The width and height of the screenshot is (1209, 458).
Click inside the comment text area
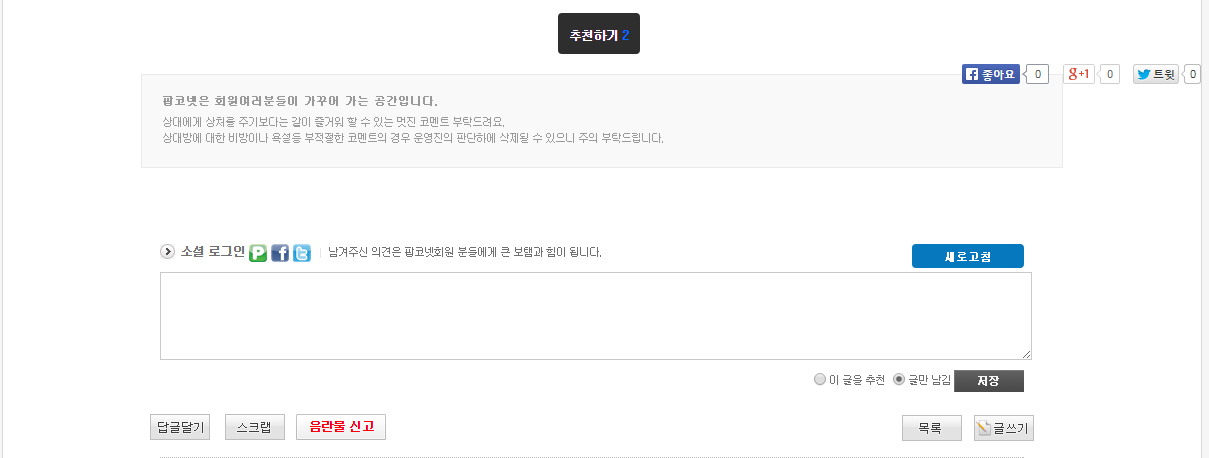point(596,316)
